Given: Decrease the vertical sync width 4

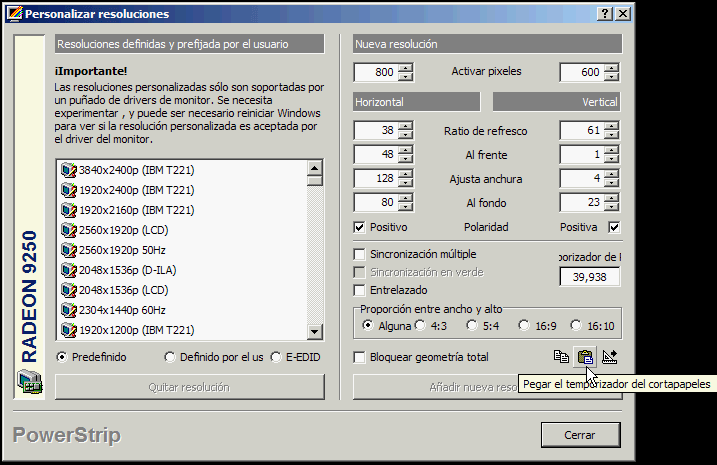Looking at the screenshot, I should click(611, 183).
